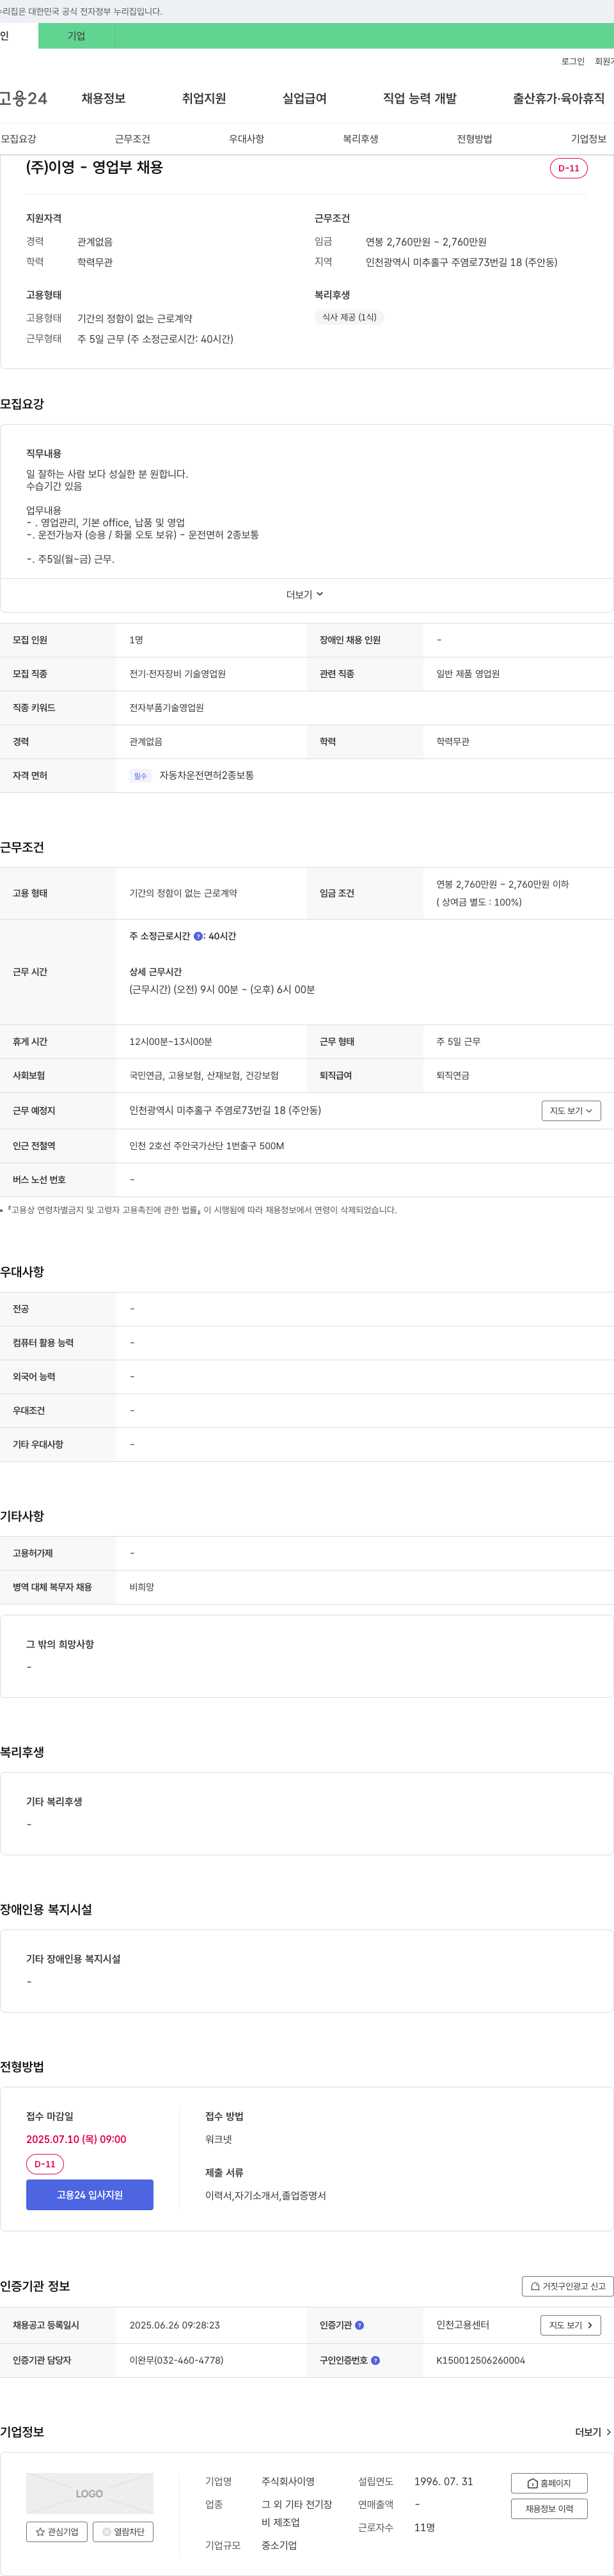Viewport: 614px width, 2576px height.
Task: Click the 퇴직연금 value
Action: click(453, 1076)
